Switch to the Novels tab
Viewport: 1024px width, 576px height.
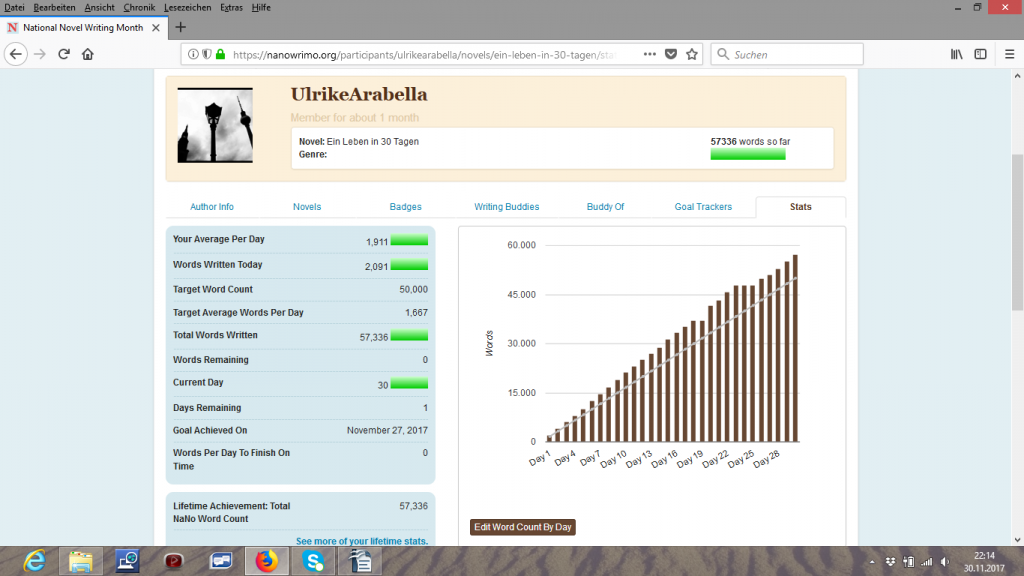point(307,206)
